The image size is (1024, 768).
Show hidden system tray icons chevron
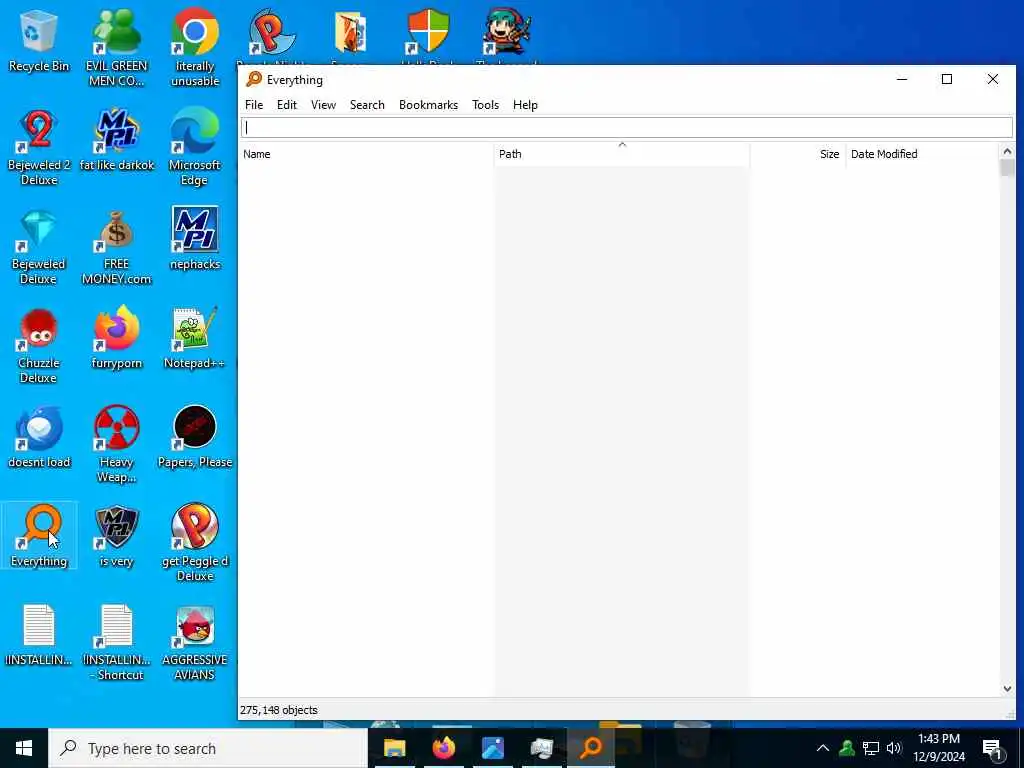click(823, 748)
